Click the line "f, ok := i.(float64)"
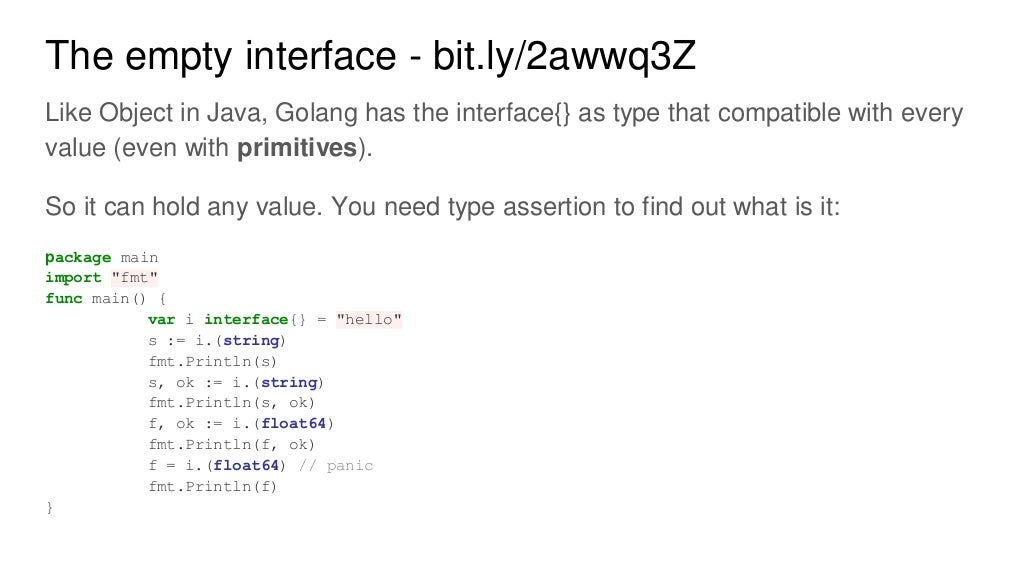 pos(241,424)
